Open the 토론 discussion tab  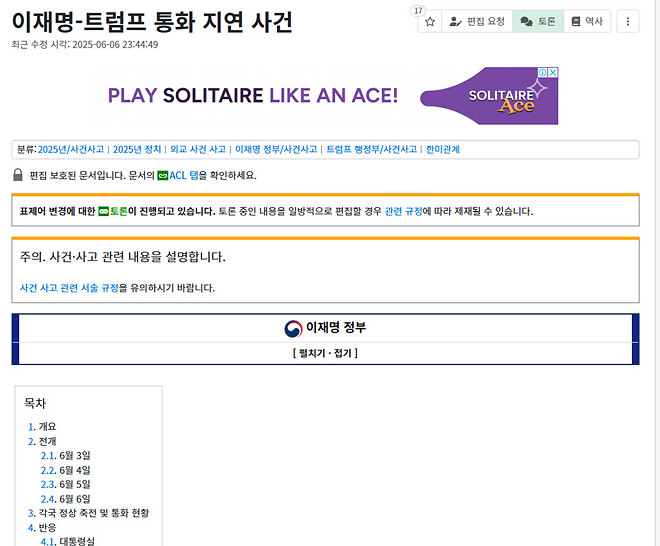point(538,21)
